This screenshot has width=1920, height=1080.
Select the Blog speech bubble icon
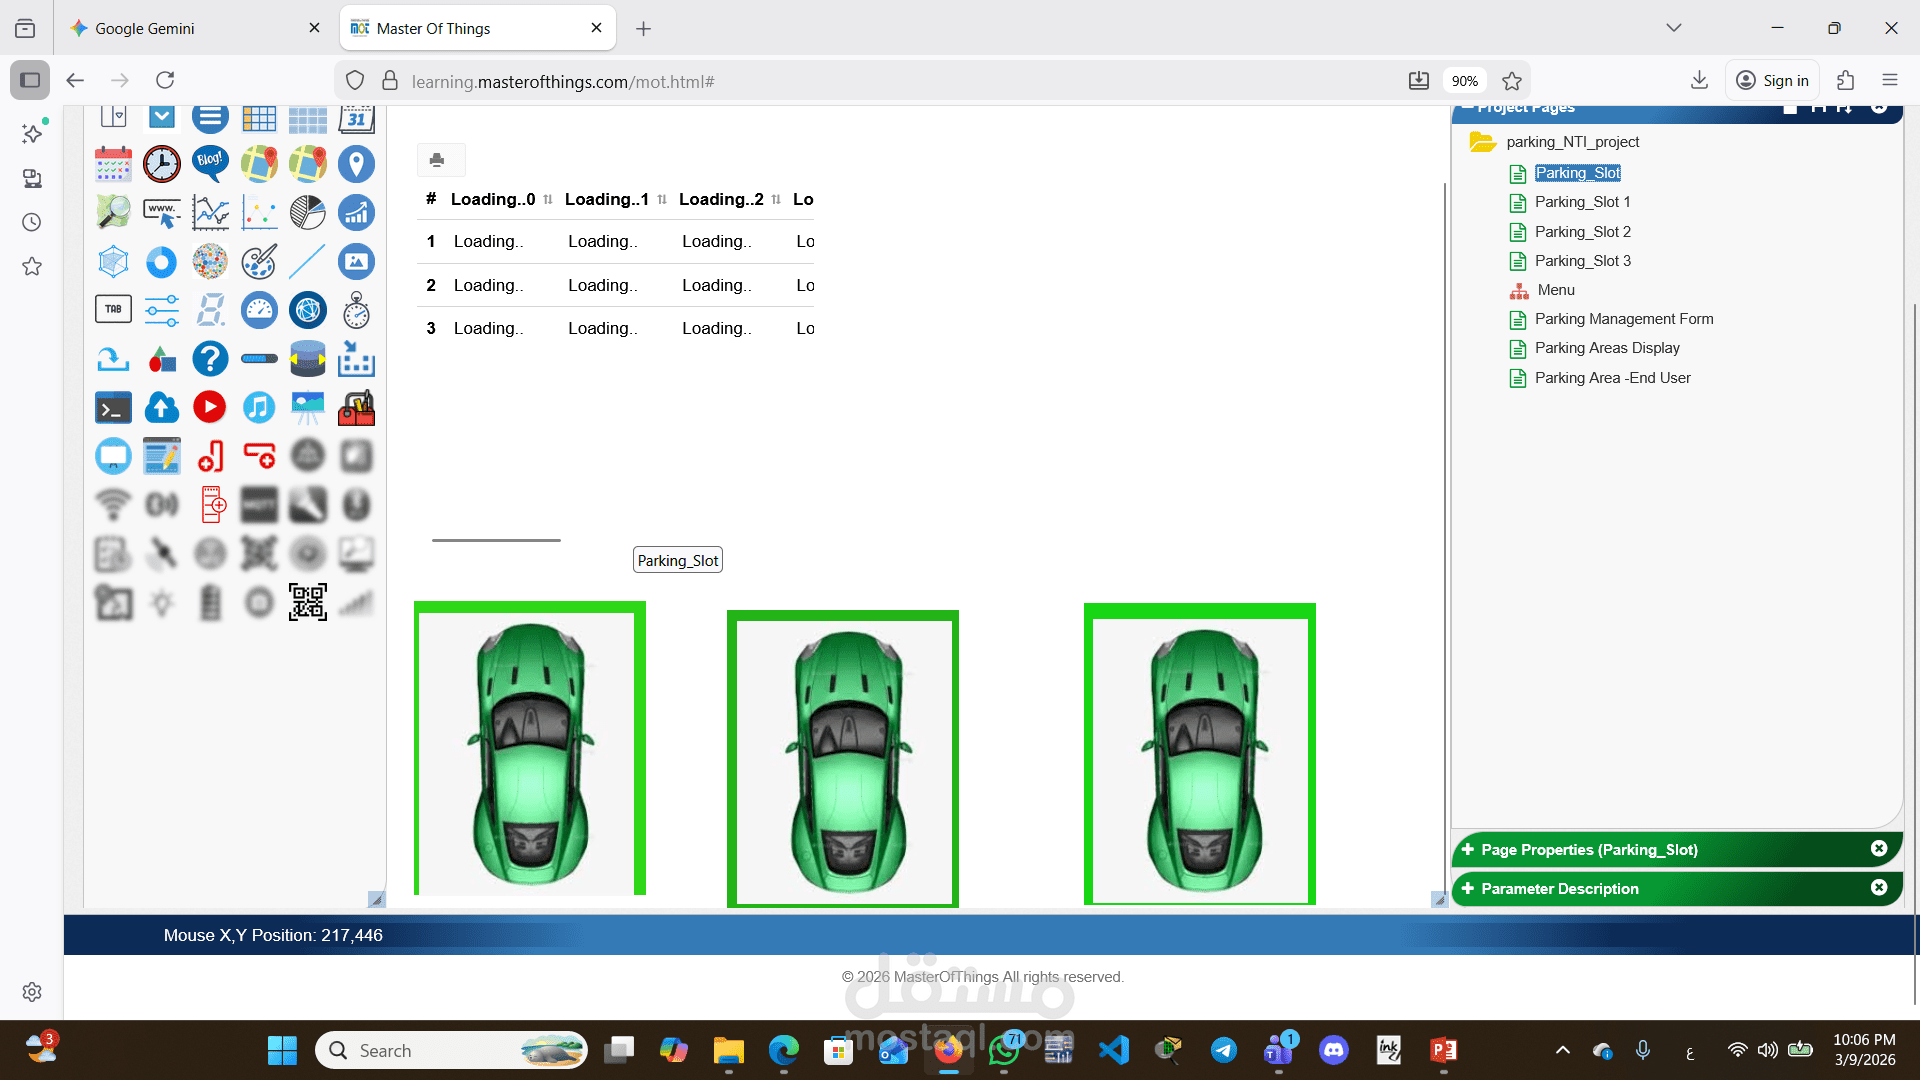click(x=210, y=164)
